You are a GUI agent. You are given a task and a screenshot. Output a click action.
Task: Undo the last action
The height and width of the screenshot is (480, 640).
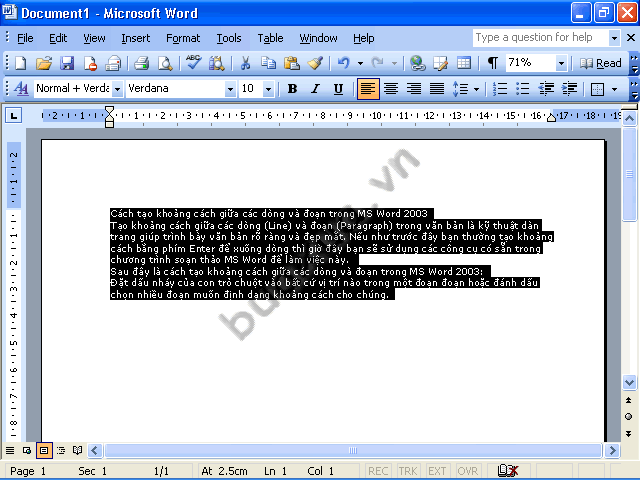point(344,63)
